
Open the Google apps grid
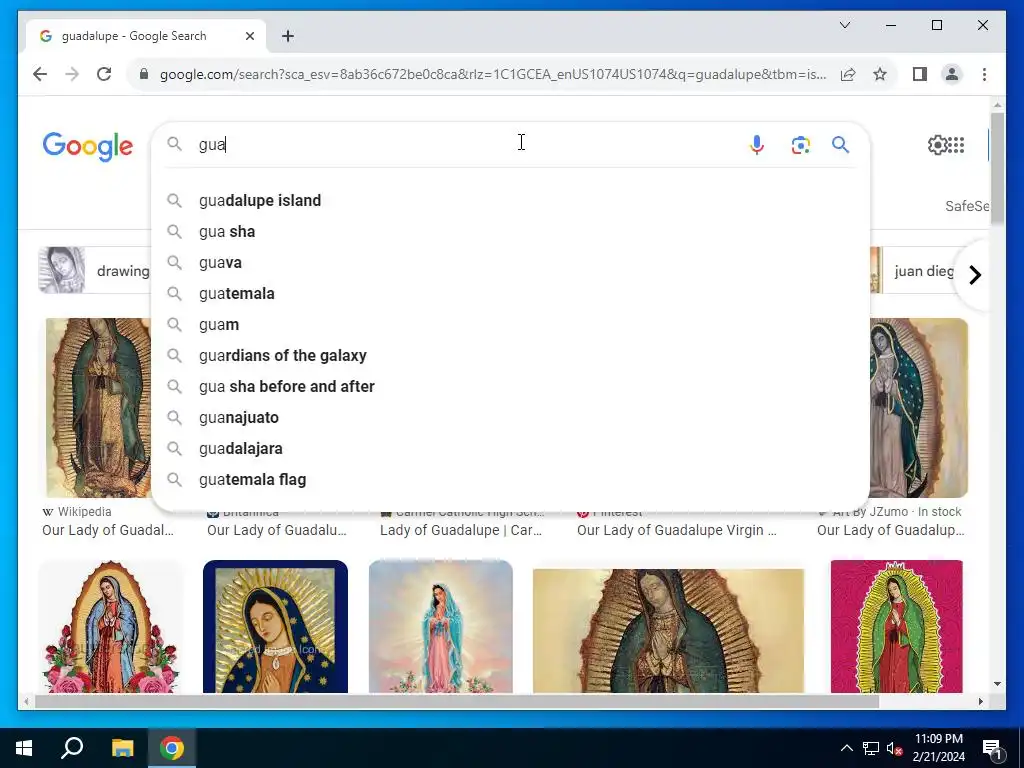956,144
